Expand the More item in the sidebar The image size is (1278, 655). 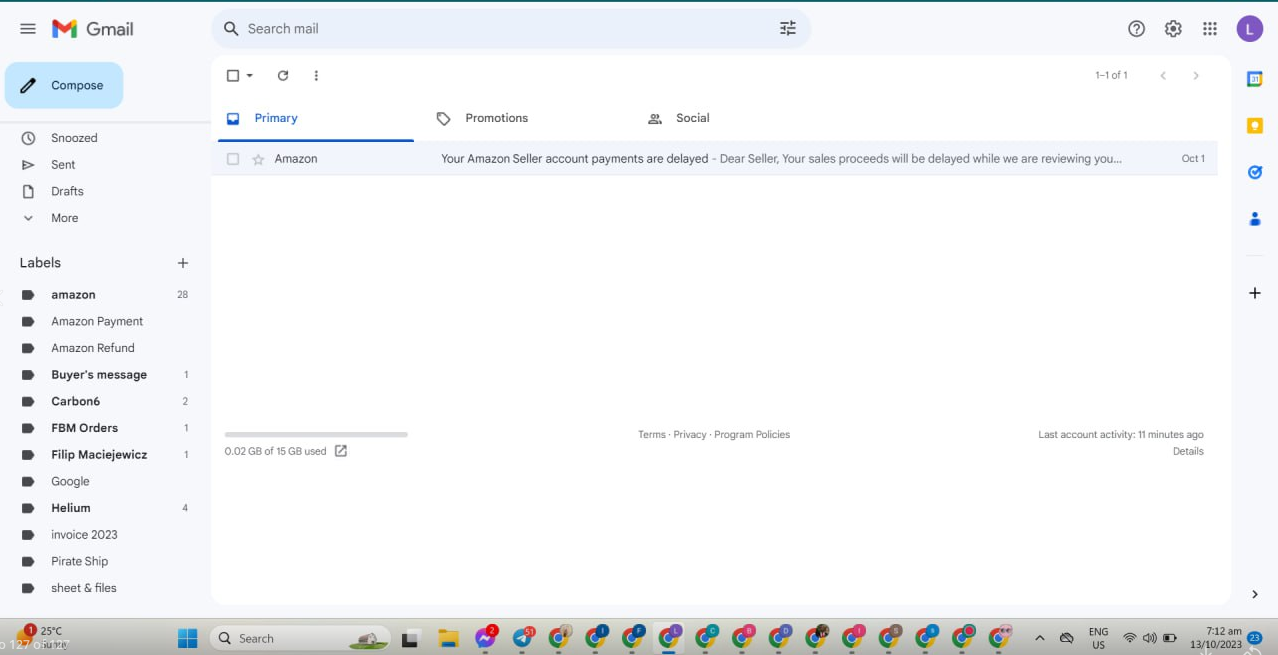64,218
